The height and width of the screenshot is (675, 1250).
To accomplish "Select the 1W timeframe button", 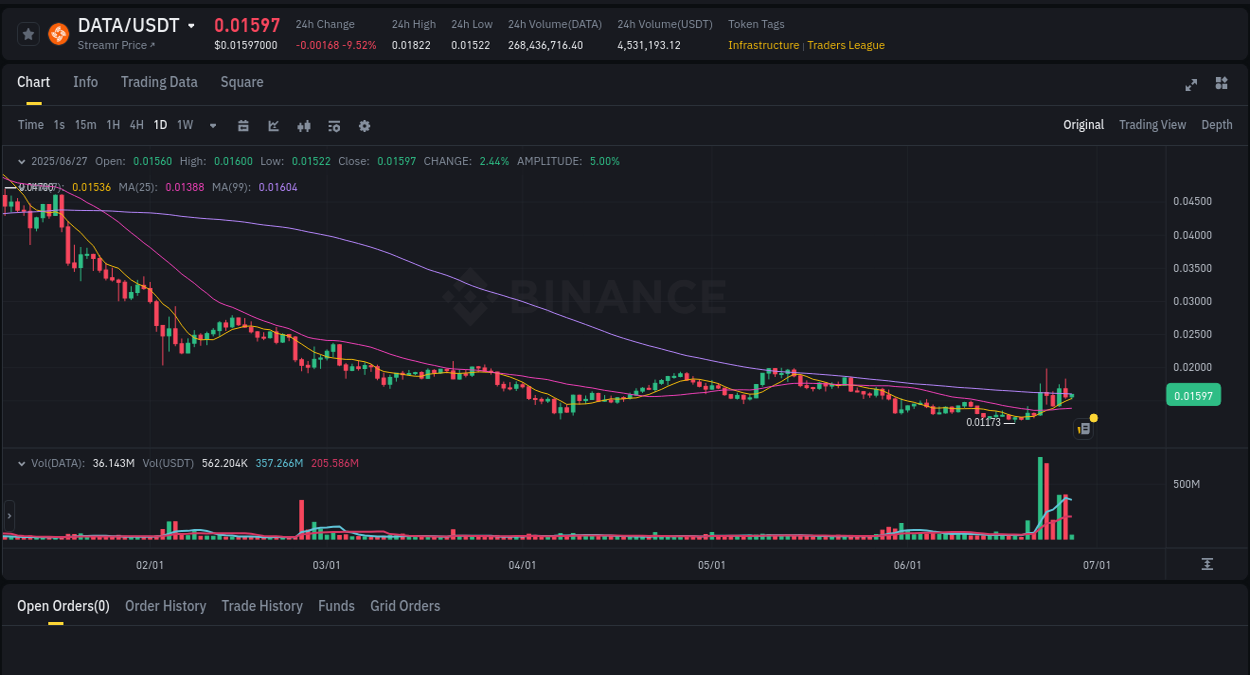I will [x=184, y=125].
